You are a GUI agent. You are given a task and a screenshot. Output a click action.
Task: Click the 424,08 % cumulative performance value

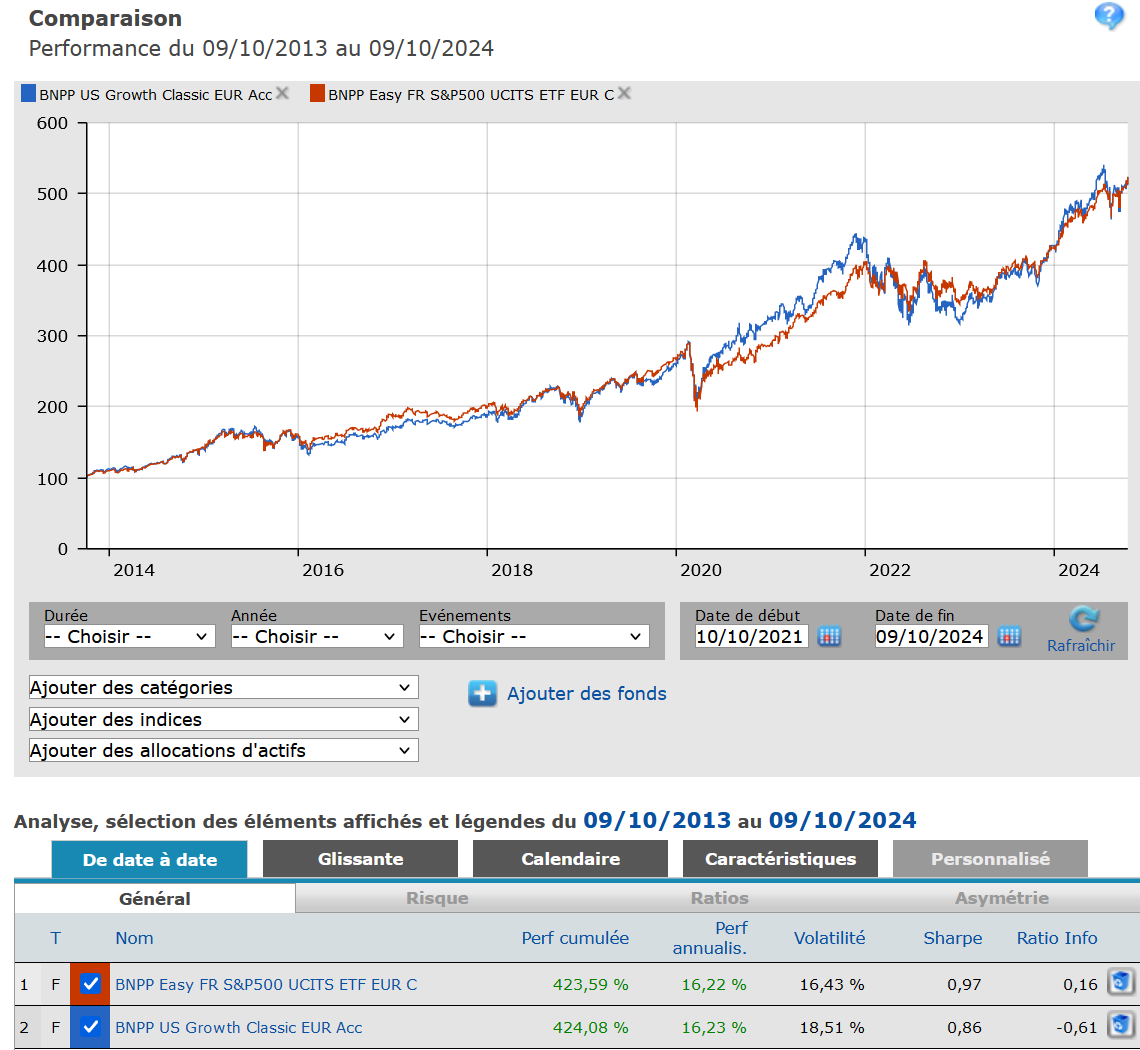click(x=590, y=1027)
